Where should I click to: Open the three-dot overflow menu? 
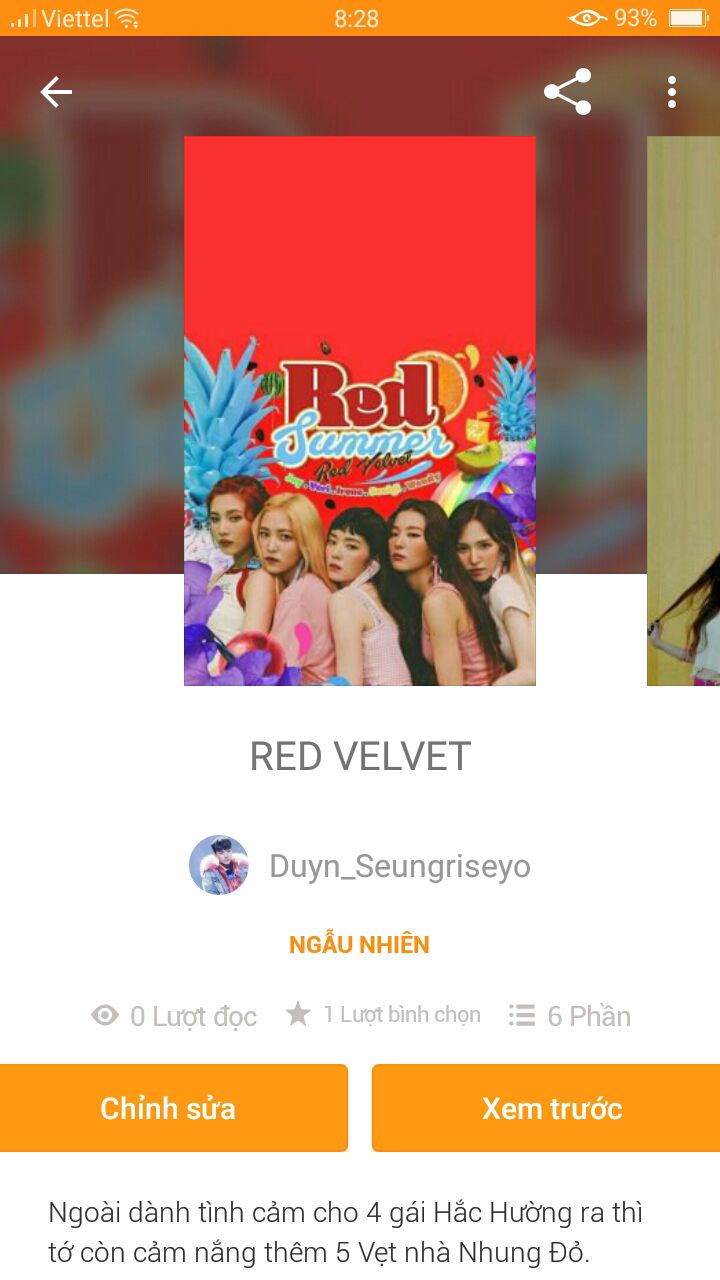(x=672, y=92)
